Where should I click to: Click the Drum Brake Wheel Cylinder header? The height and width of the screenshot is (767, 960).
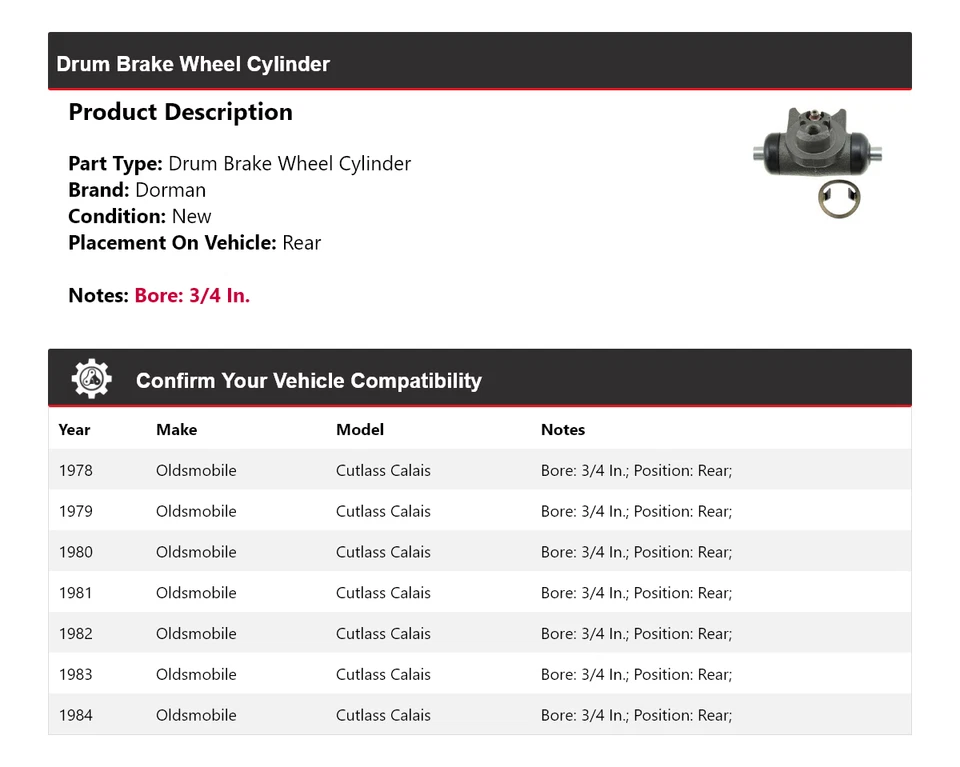click(193, 64)
